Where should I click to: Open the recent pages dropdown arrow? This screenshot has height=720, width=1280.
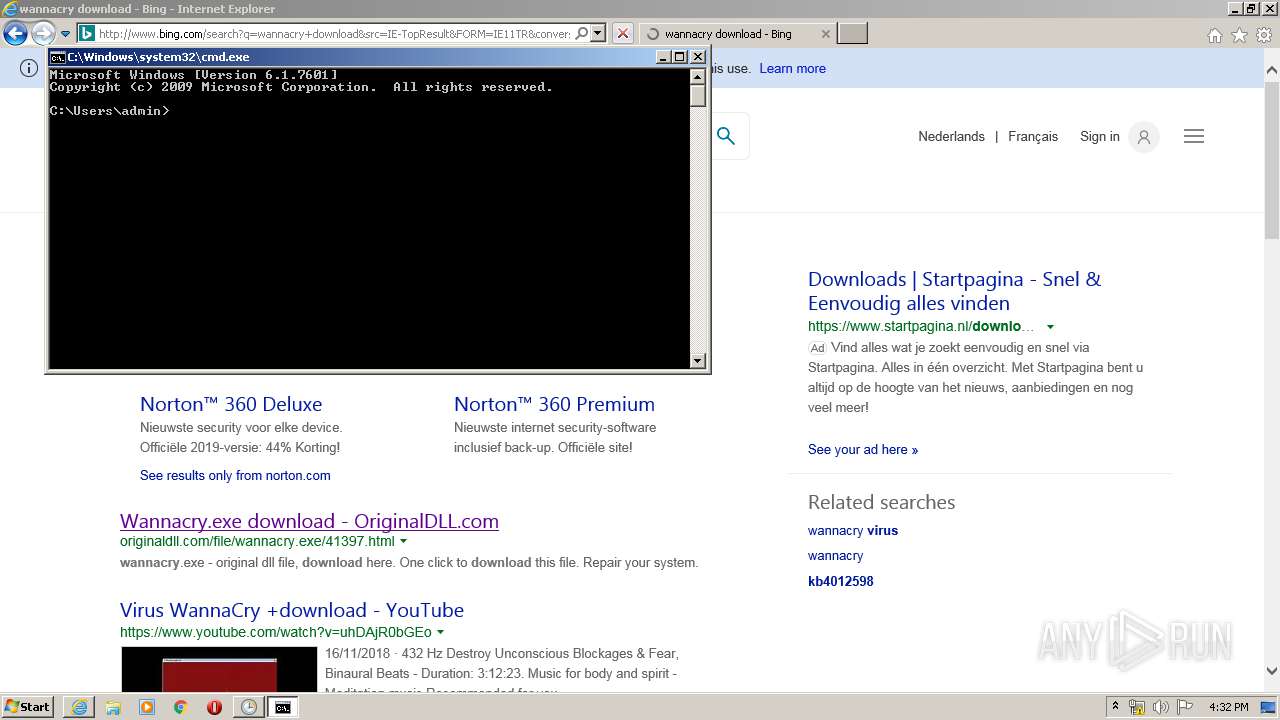(x=65, y=34)
